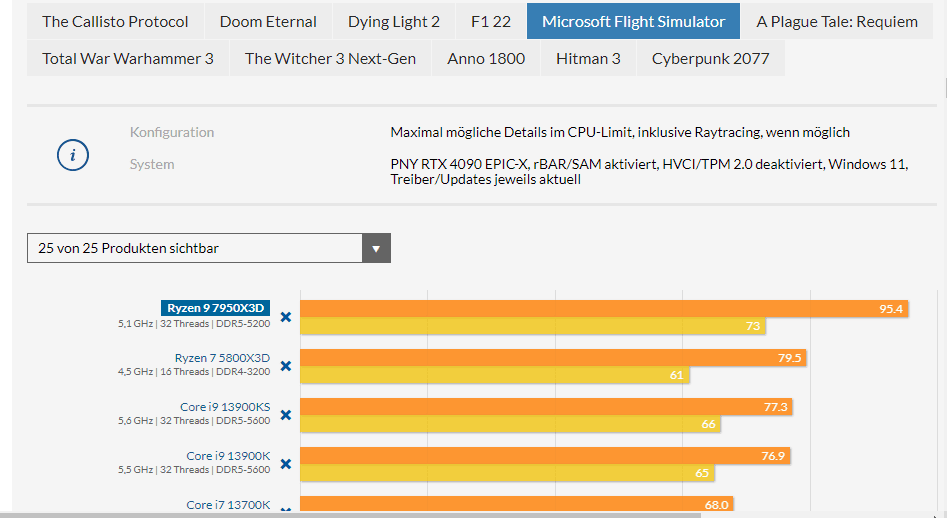Viewport: 947px width, 518px height.
Task: Click the dropdown arrow of product filter
Action: [x=376, y=248]
